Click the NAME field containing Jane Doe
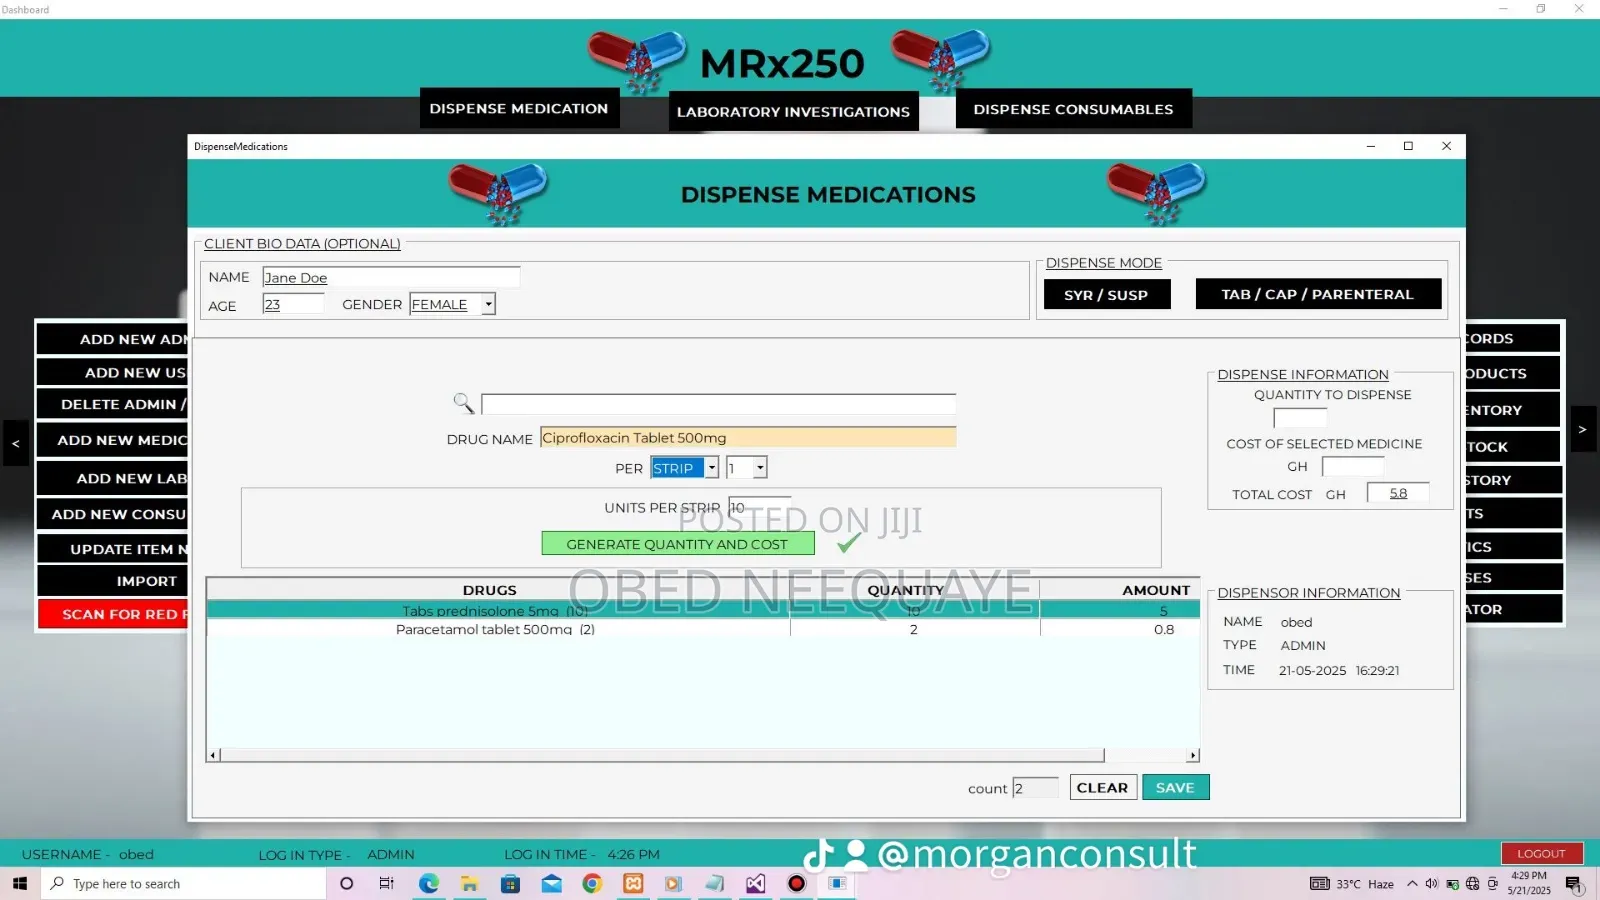 tap(391, 277)
